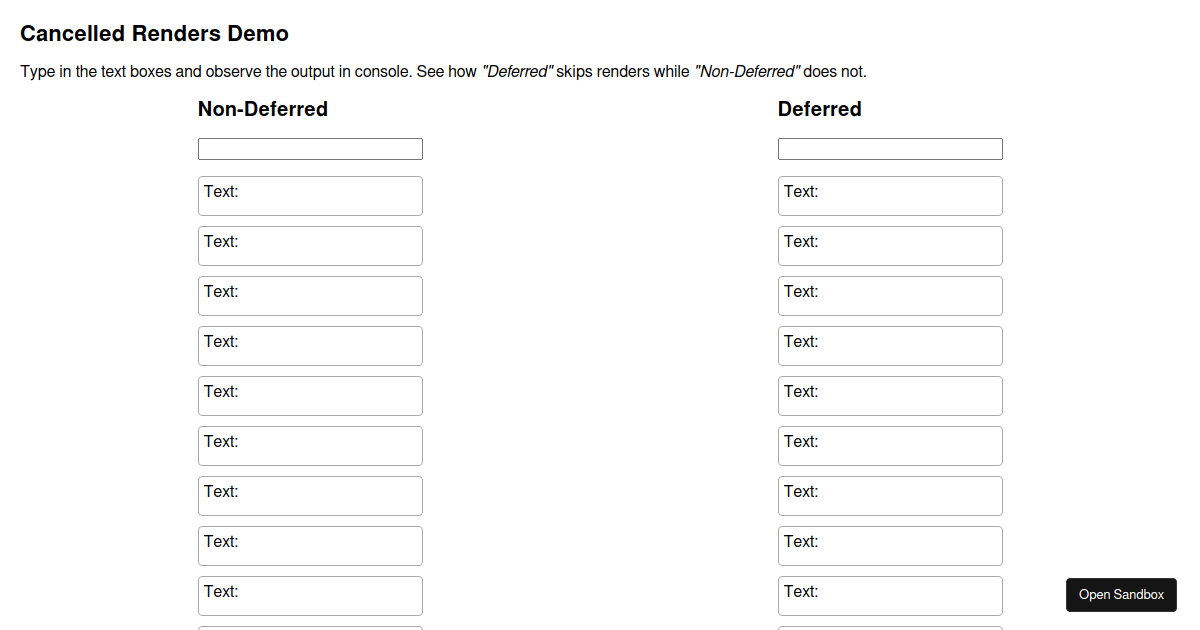Select fourth Text box under Deferred
This screenshot has width=1200, height=630.
[890, 346]
